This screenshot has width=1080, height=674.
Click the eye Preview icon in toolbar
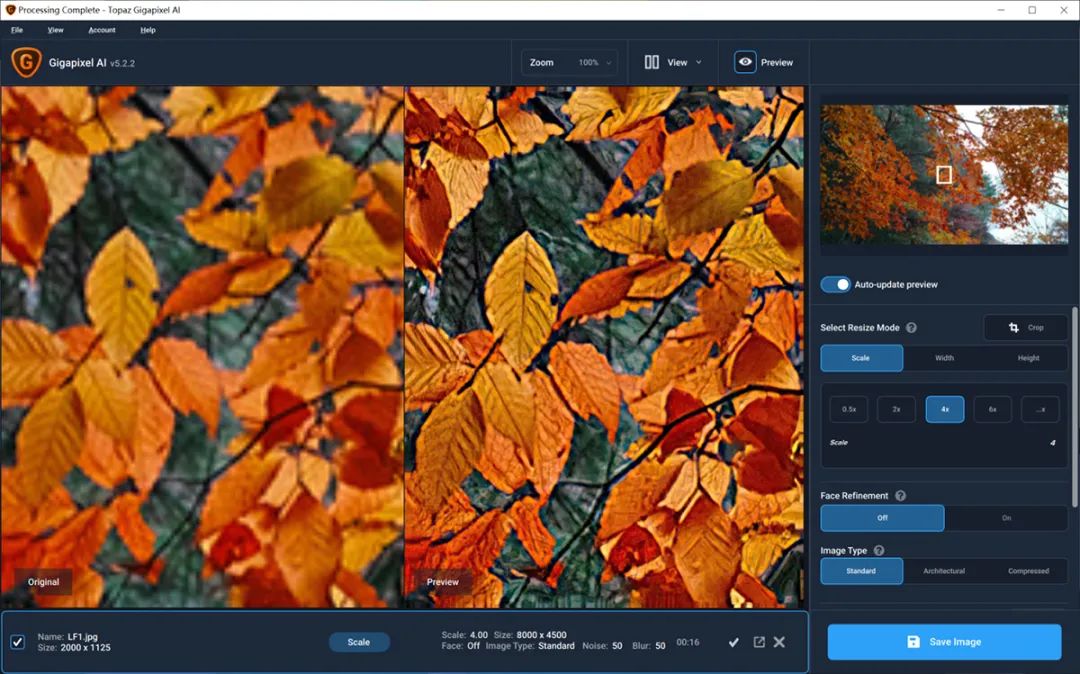745,62
